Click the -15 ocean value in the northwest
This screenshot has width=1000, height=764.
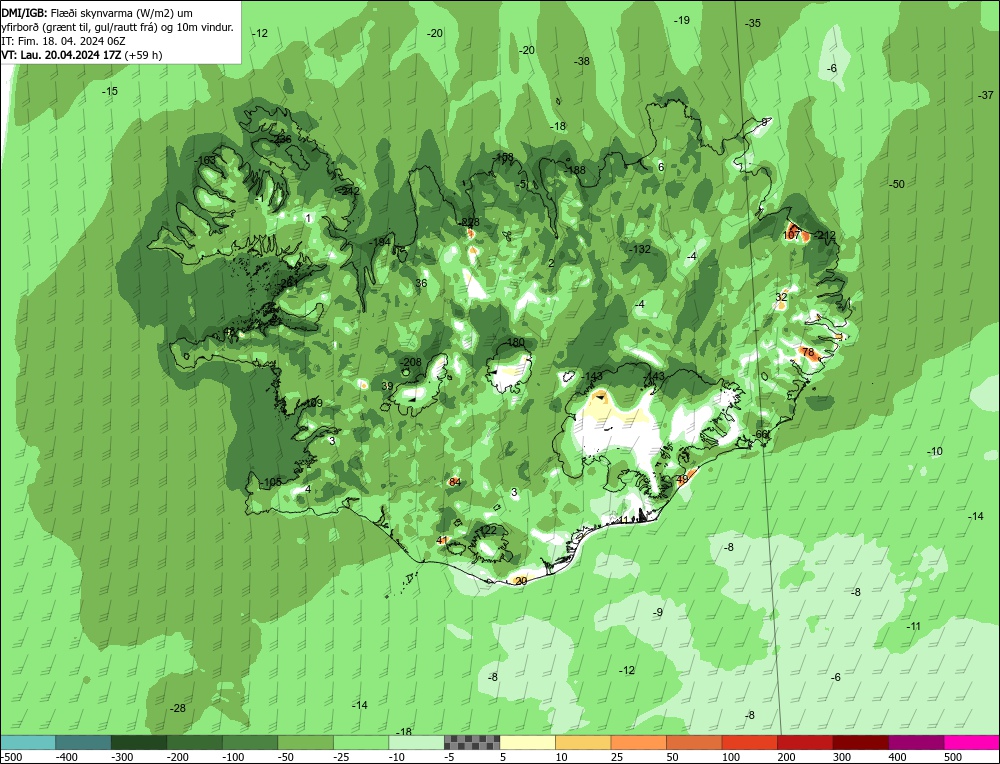(110, 92)
